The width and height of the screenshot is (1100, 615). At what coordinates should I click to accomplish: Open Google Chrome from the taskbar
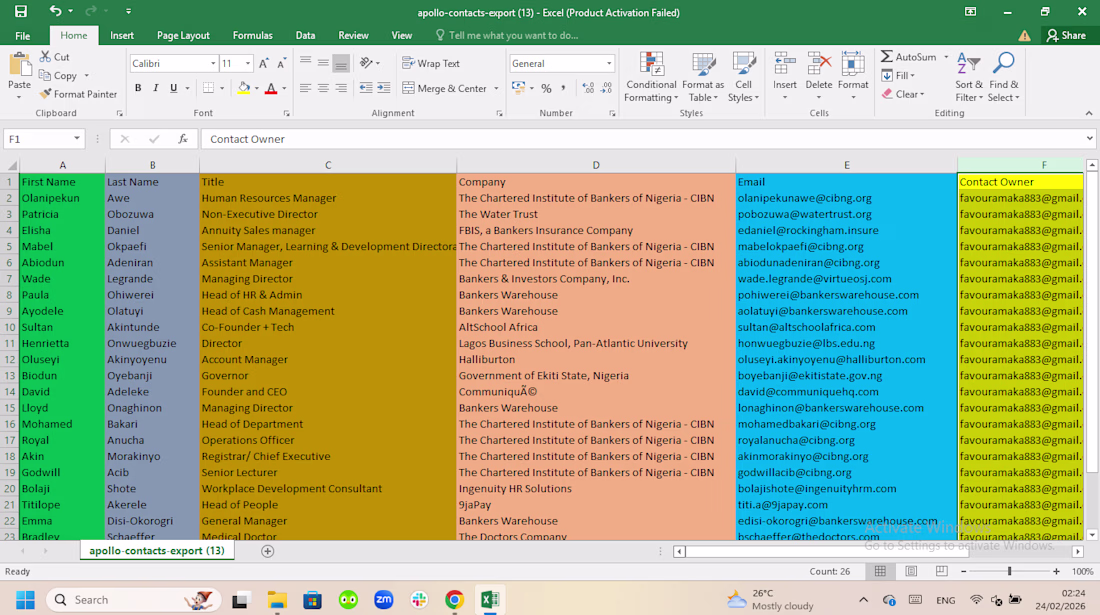pos(455,600)
